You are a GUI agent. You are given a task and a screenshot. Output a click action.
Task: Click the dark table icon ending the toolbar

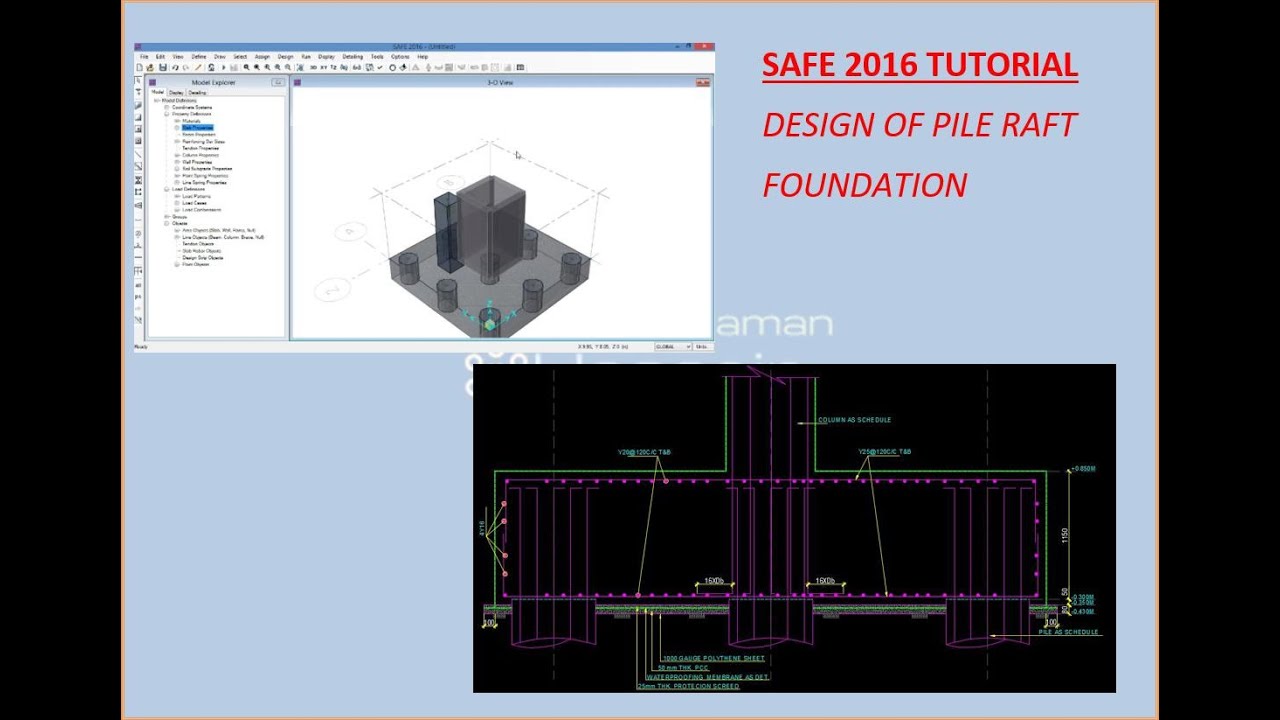tap(521, 67)
